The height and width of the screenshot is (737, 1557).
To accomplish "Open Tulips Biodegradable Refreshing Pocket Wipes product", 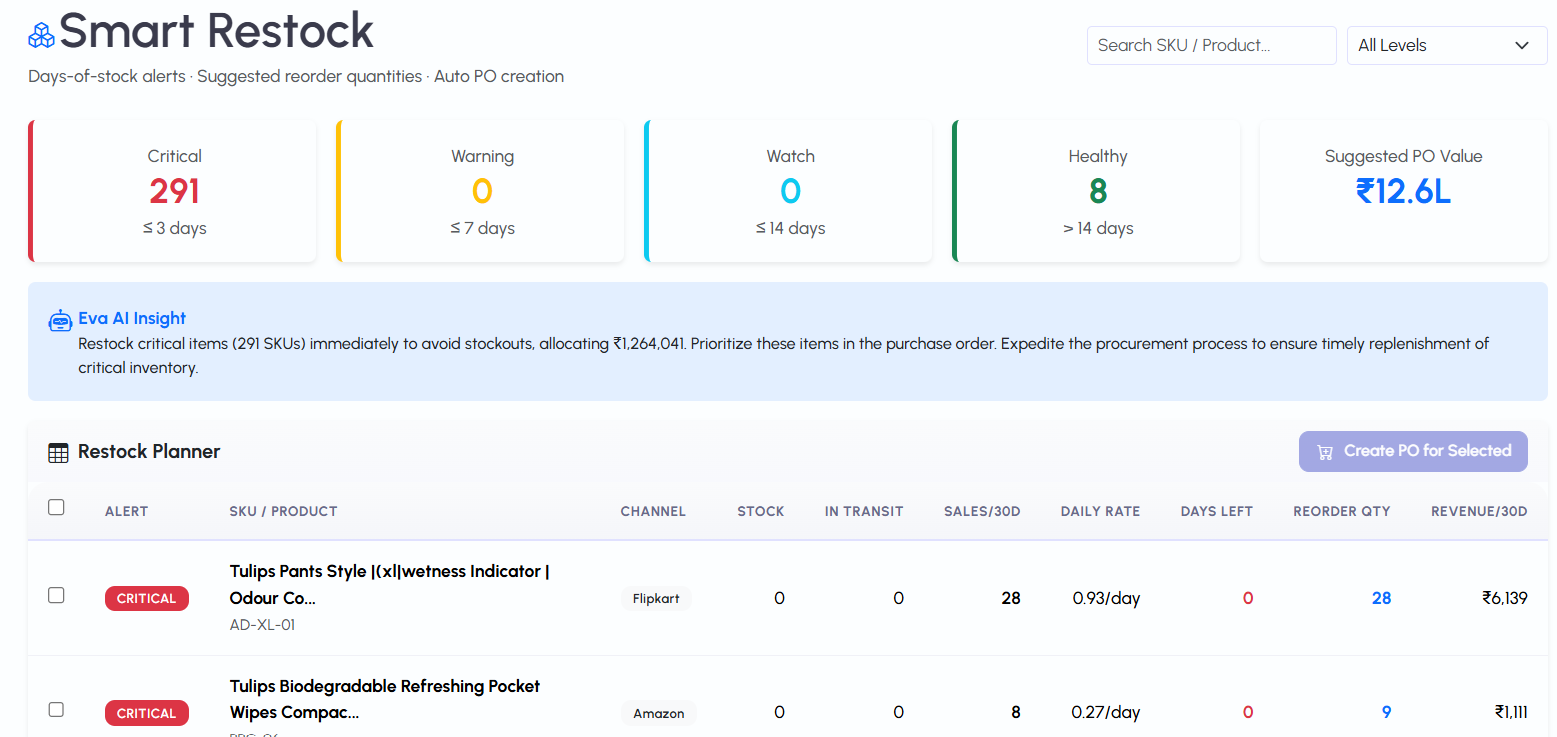I will click(384, 699).
